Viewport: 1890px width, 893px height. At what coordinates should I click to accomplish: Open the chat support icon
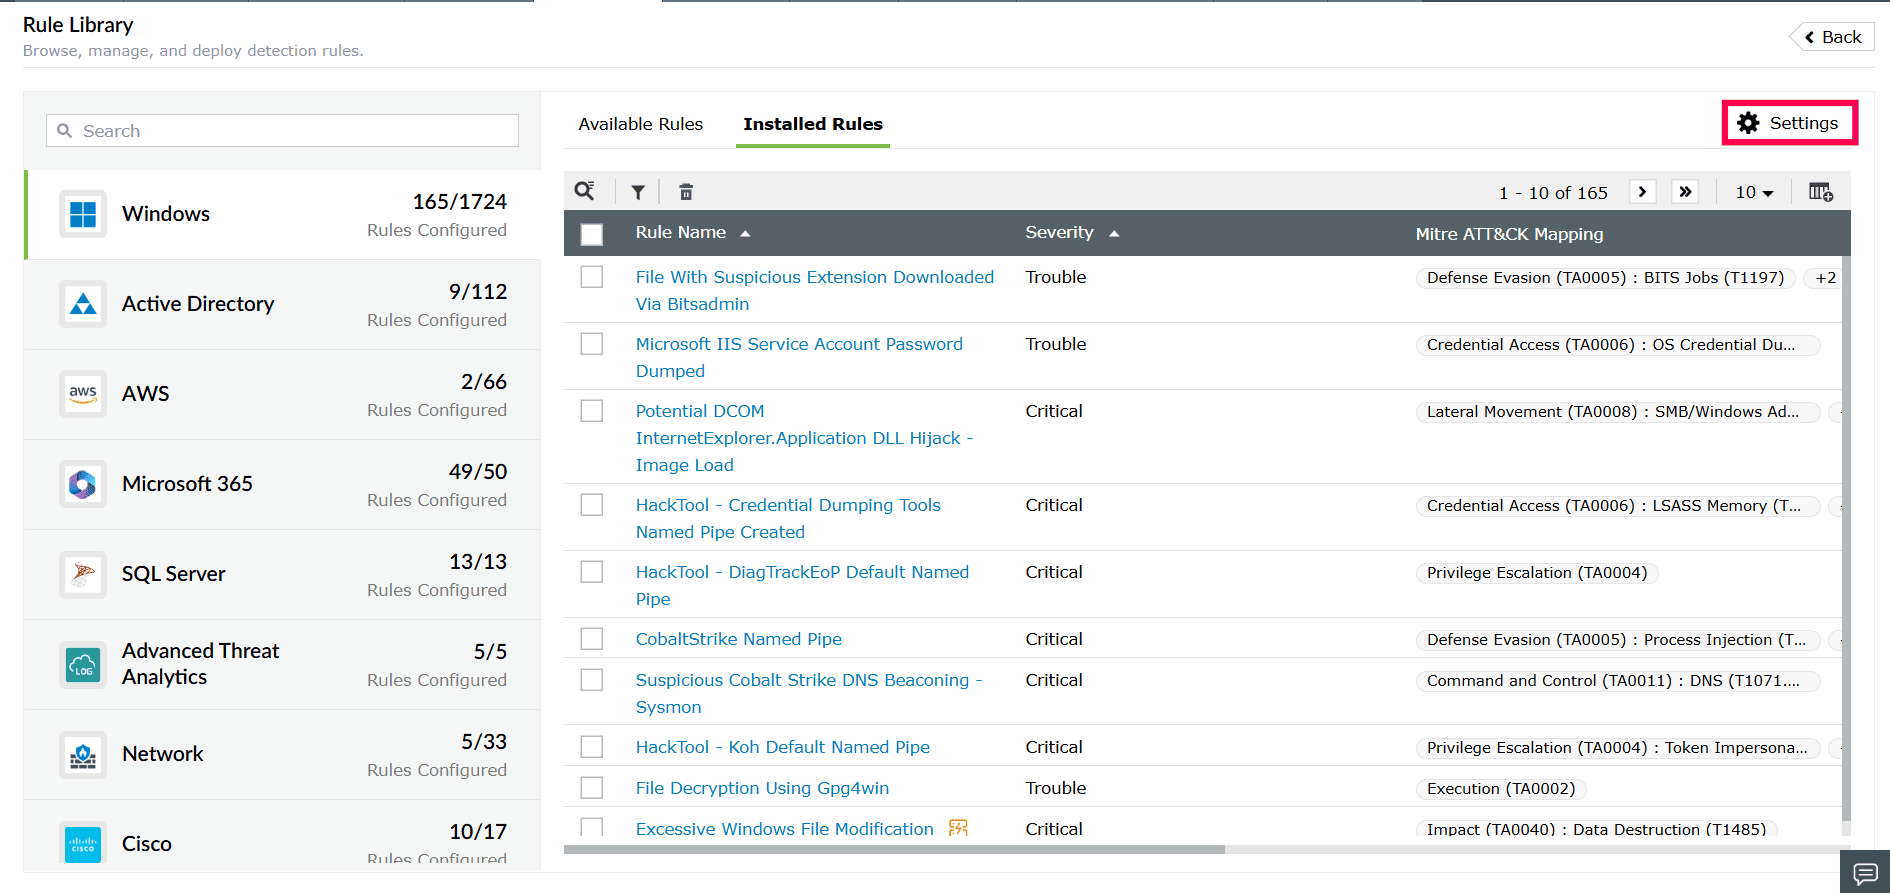coord(1865,873)
